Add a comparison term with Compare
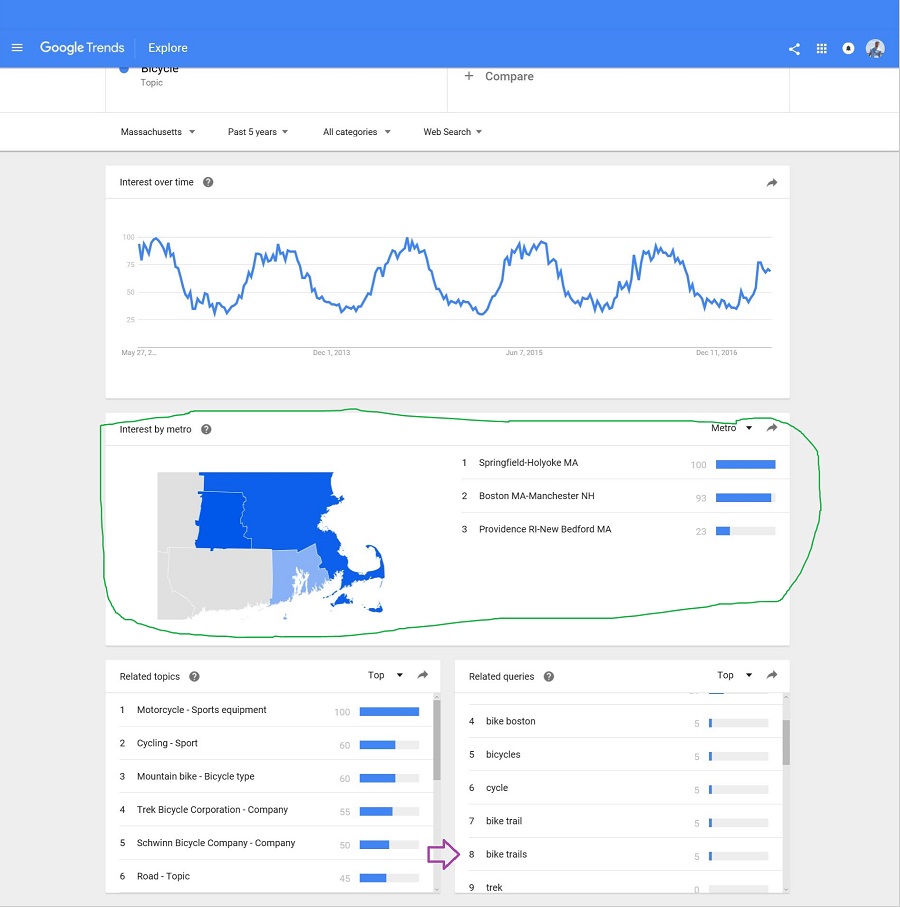Image resolution: width=900 pixels, height=907 pixels. tap(509, 76)
